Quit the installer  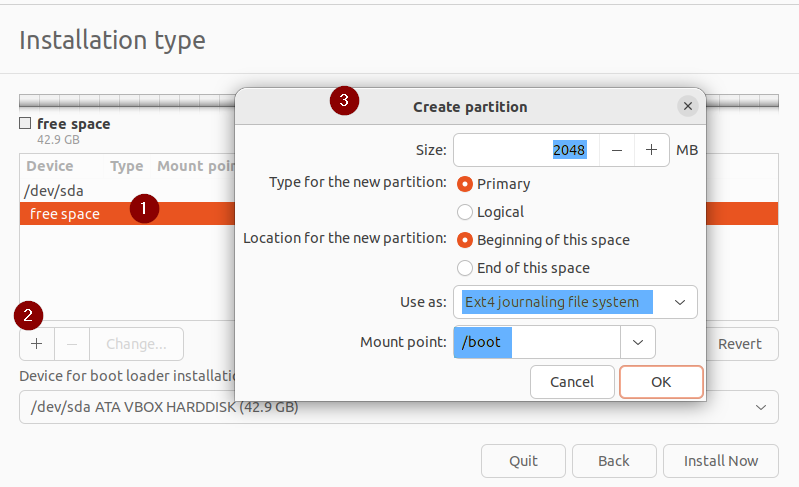[x=523, y=461]
